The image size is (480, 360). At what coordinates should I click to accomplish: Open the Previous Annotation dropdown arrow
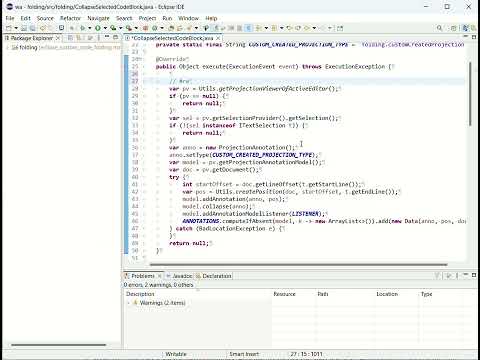click(x=282, y=28)
